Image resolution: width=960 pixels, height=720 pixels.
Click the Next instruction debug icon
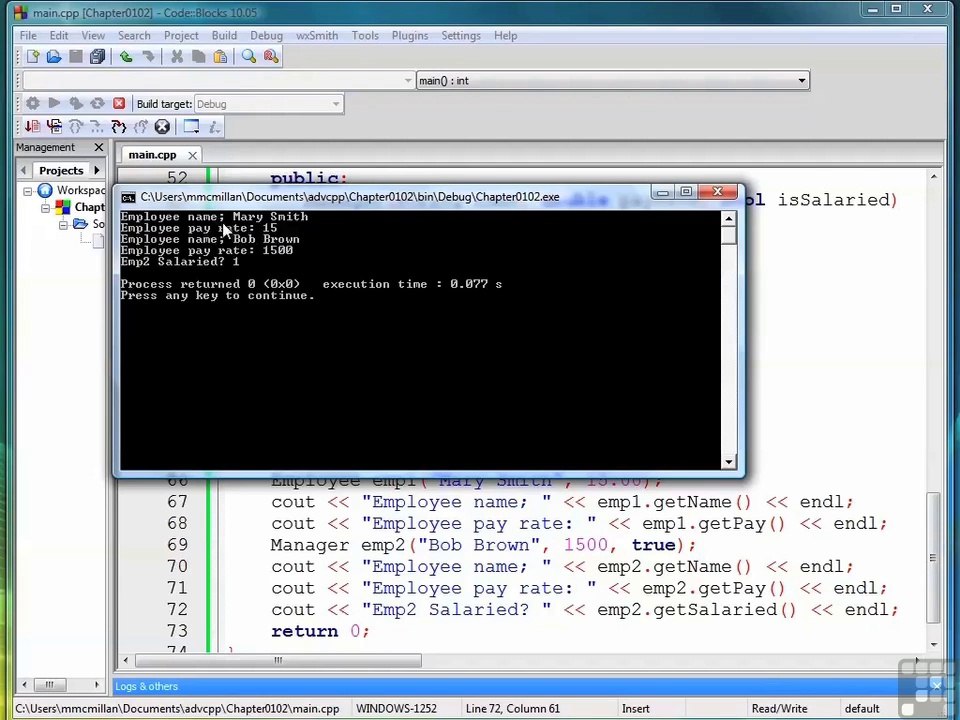click(97, 127)
